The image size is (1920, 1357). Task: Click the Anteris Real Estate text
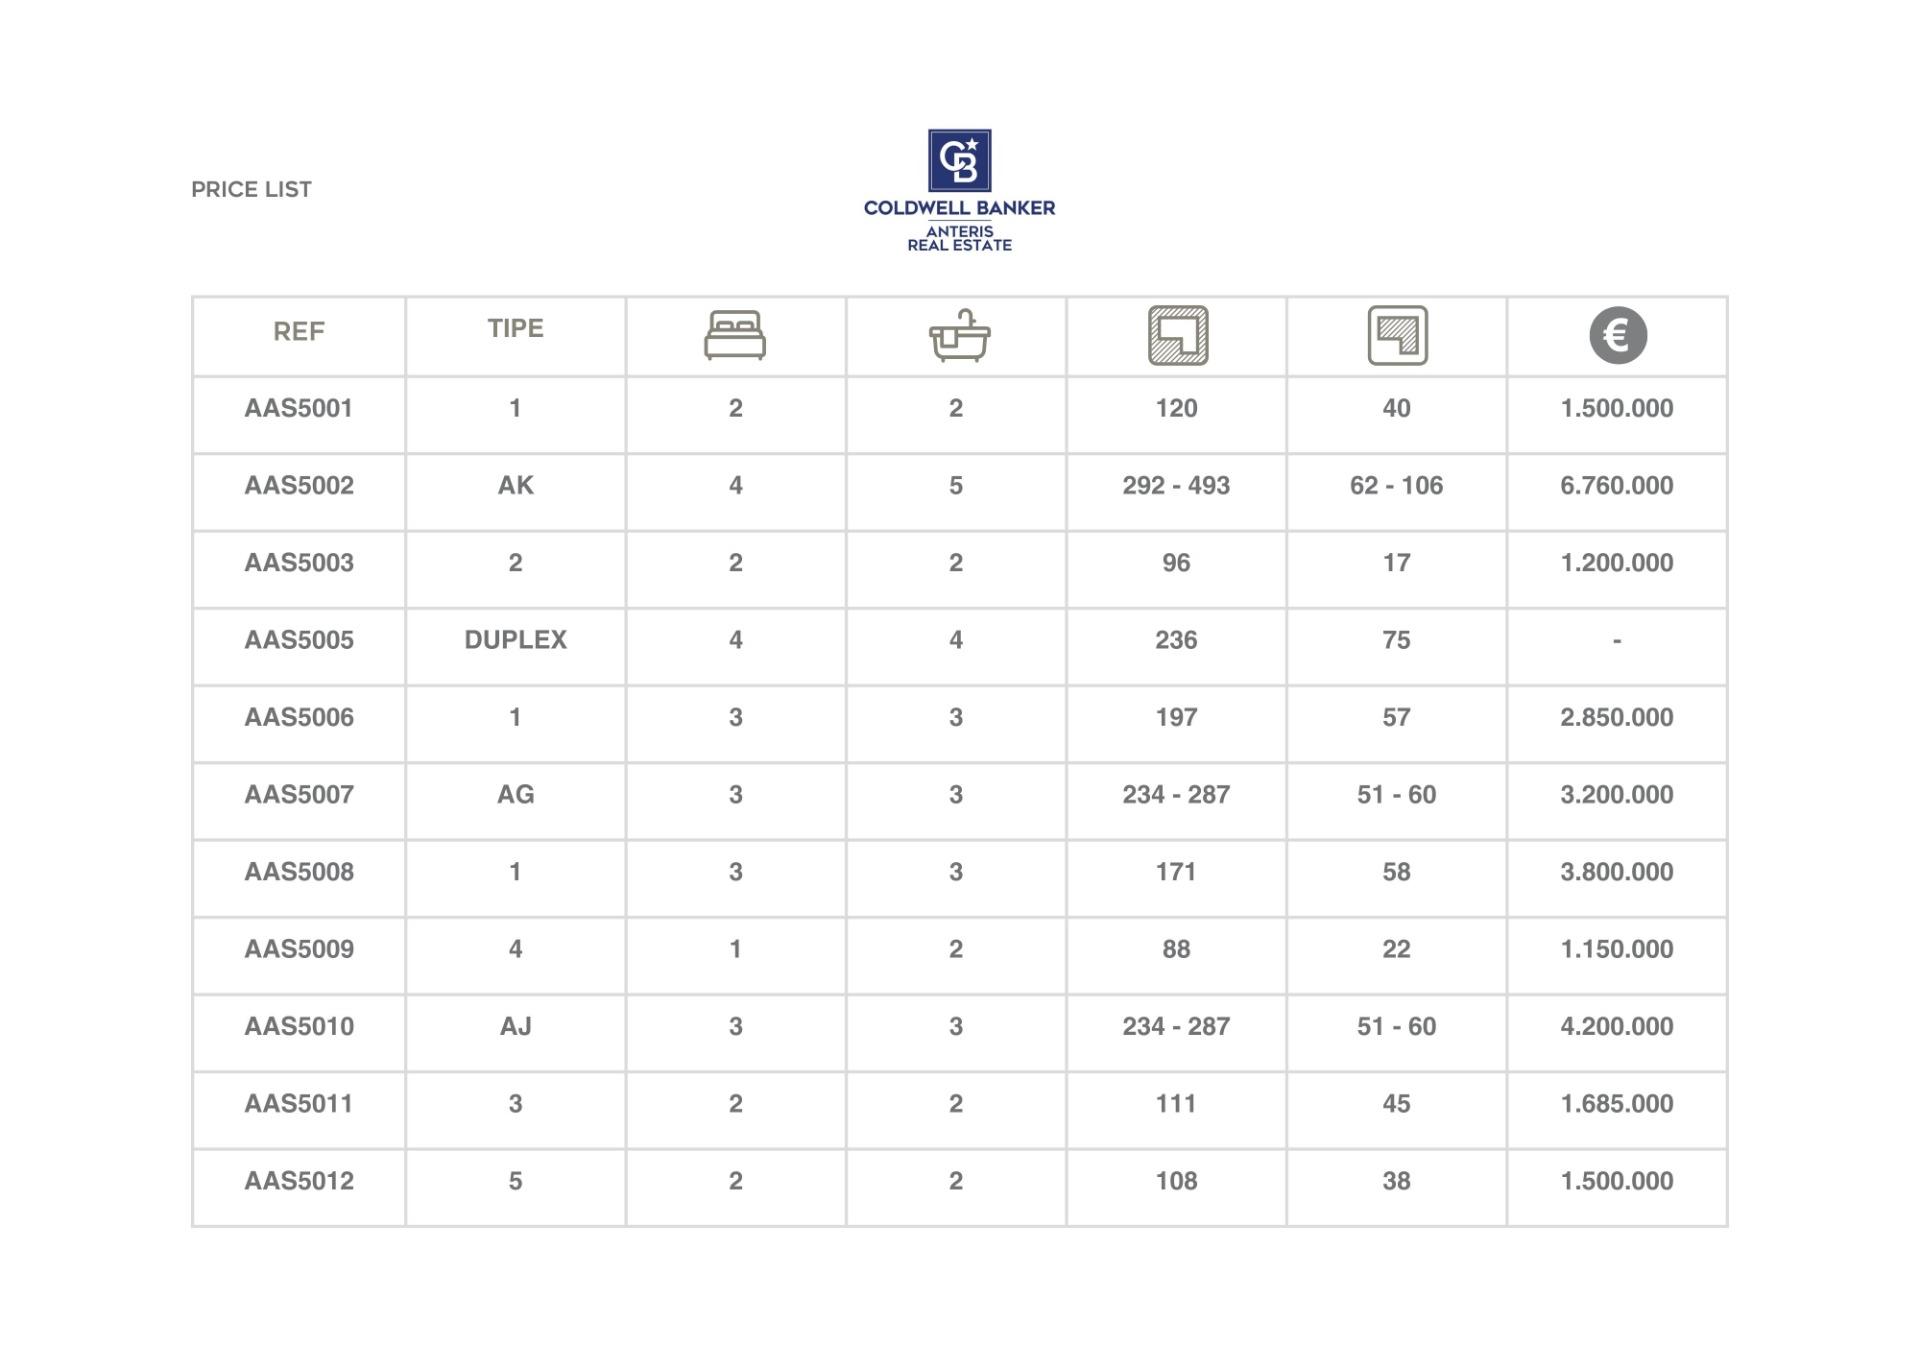click(959, 238)
